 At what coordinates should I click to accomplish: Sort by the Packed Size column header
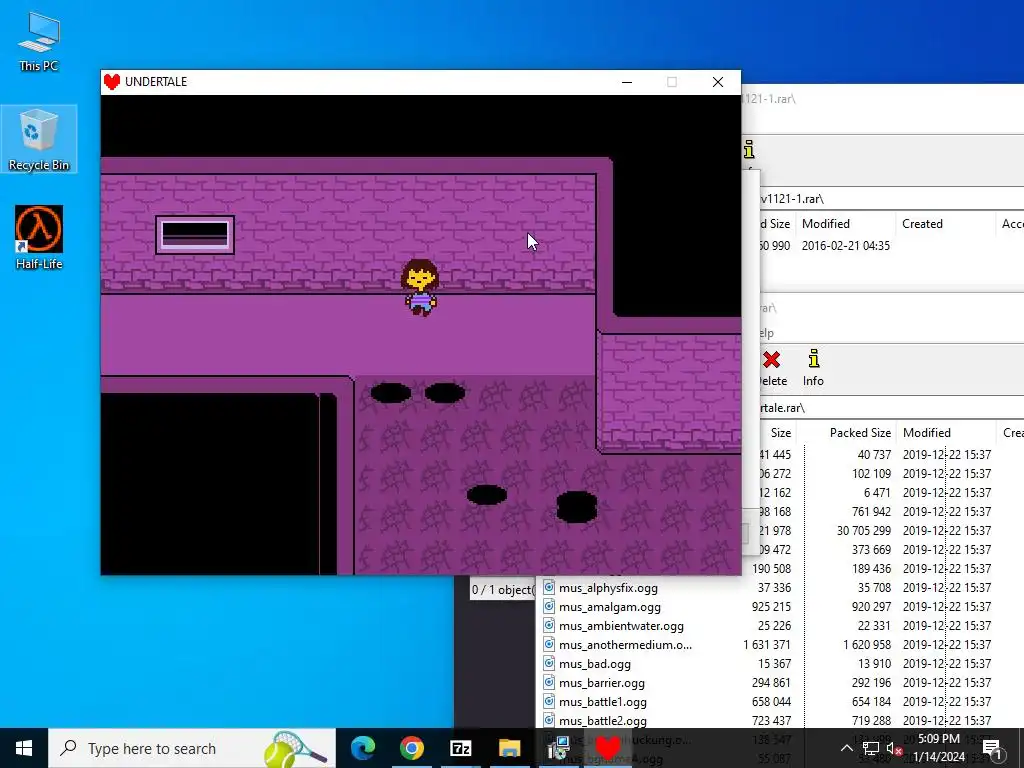tap(860, 432)
